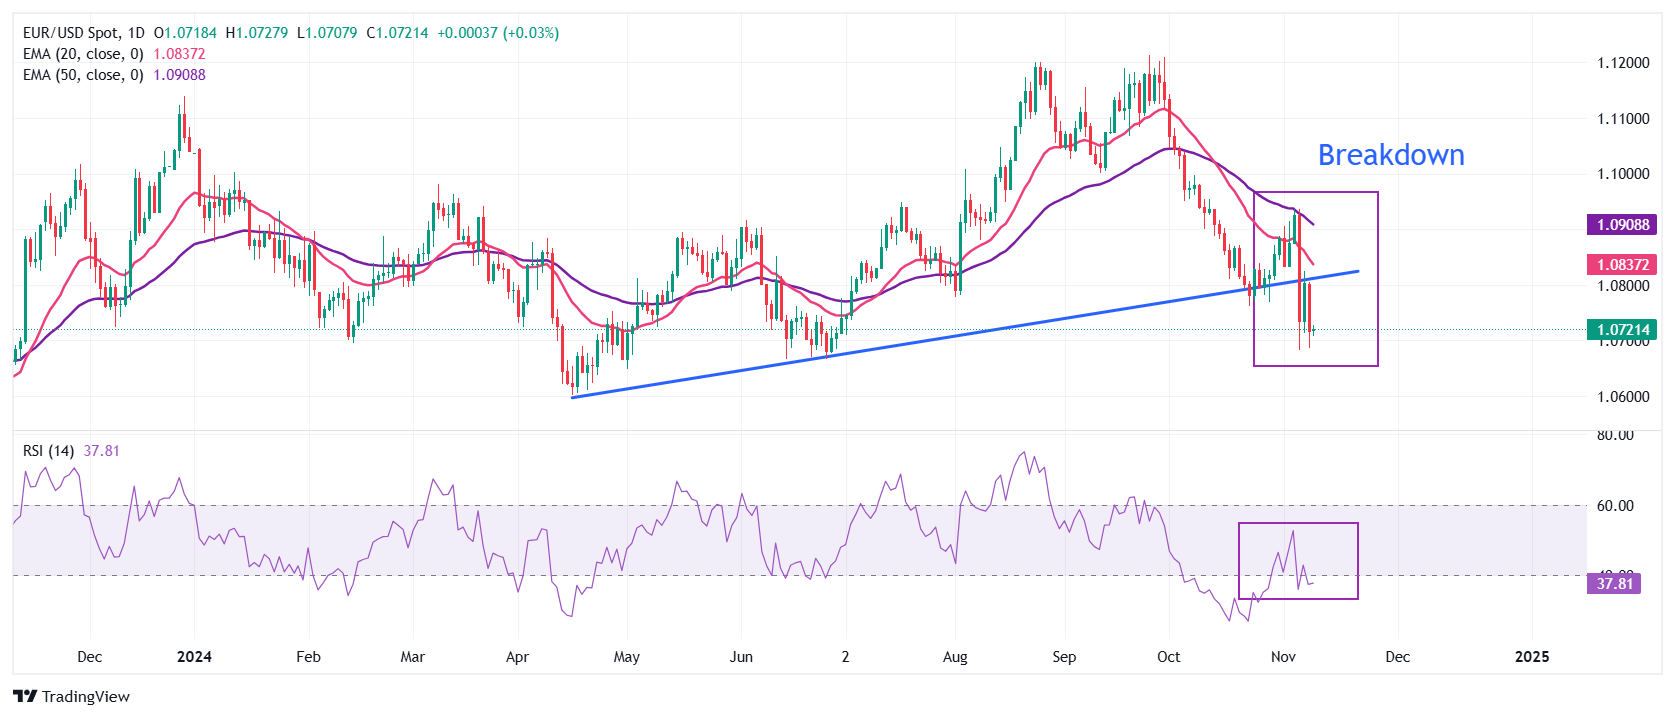1675x718 pixels.
Task: Click the 1.12000 price axis label
Action: pos(1622,63)
